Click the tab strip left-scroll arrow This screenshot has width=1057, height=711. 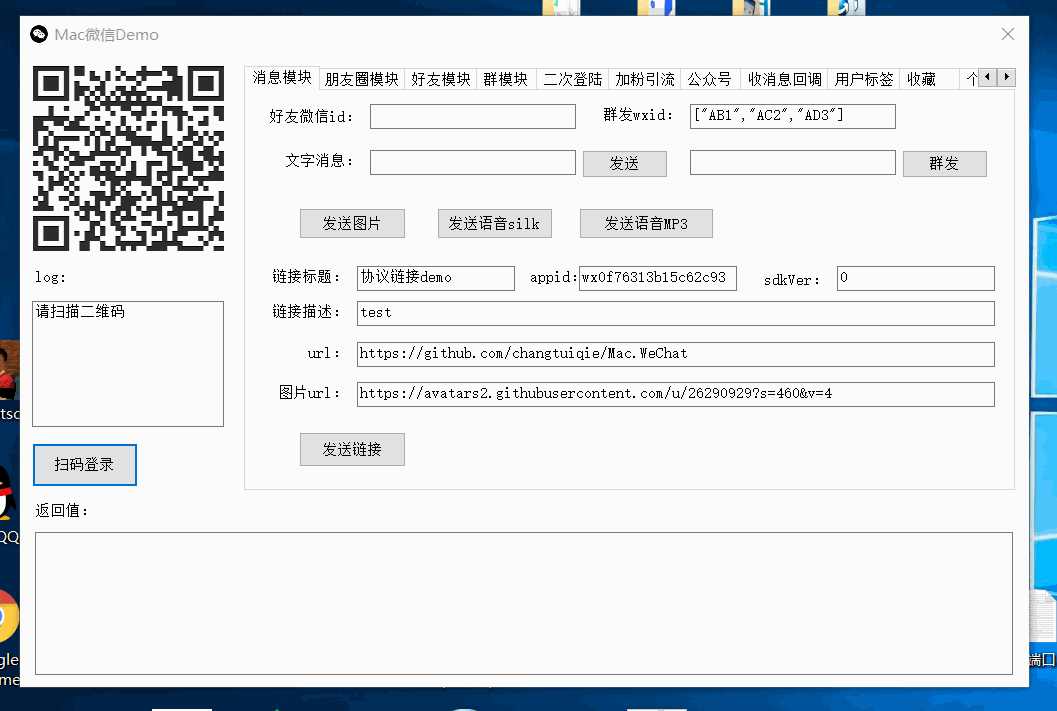[988, 77]
